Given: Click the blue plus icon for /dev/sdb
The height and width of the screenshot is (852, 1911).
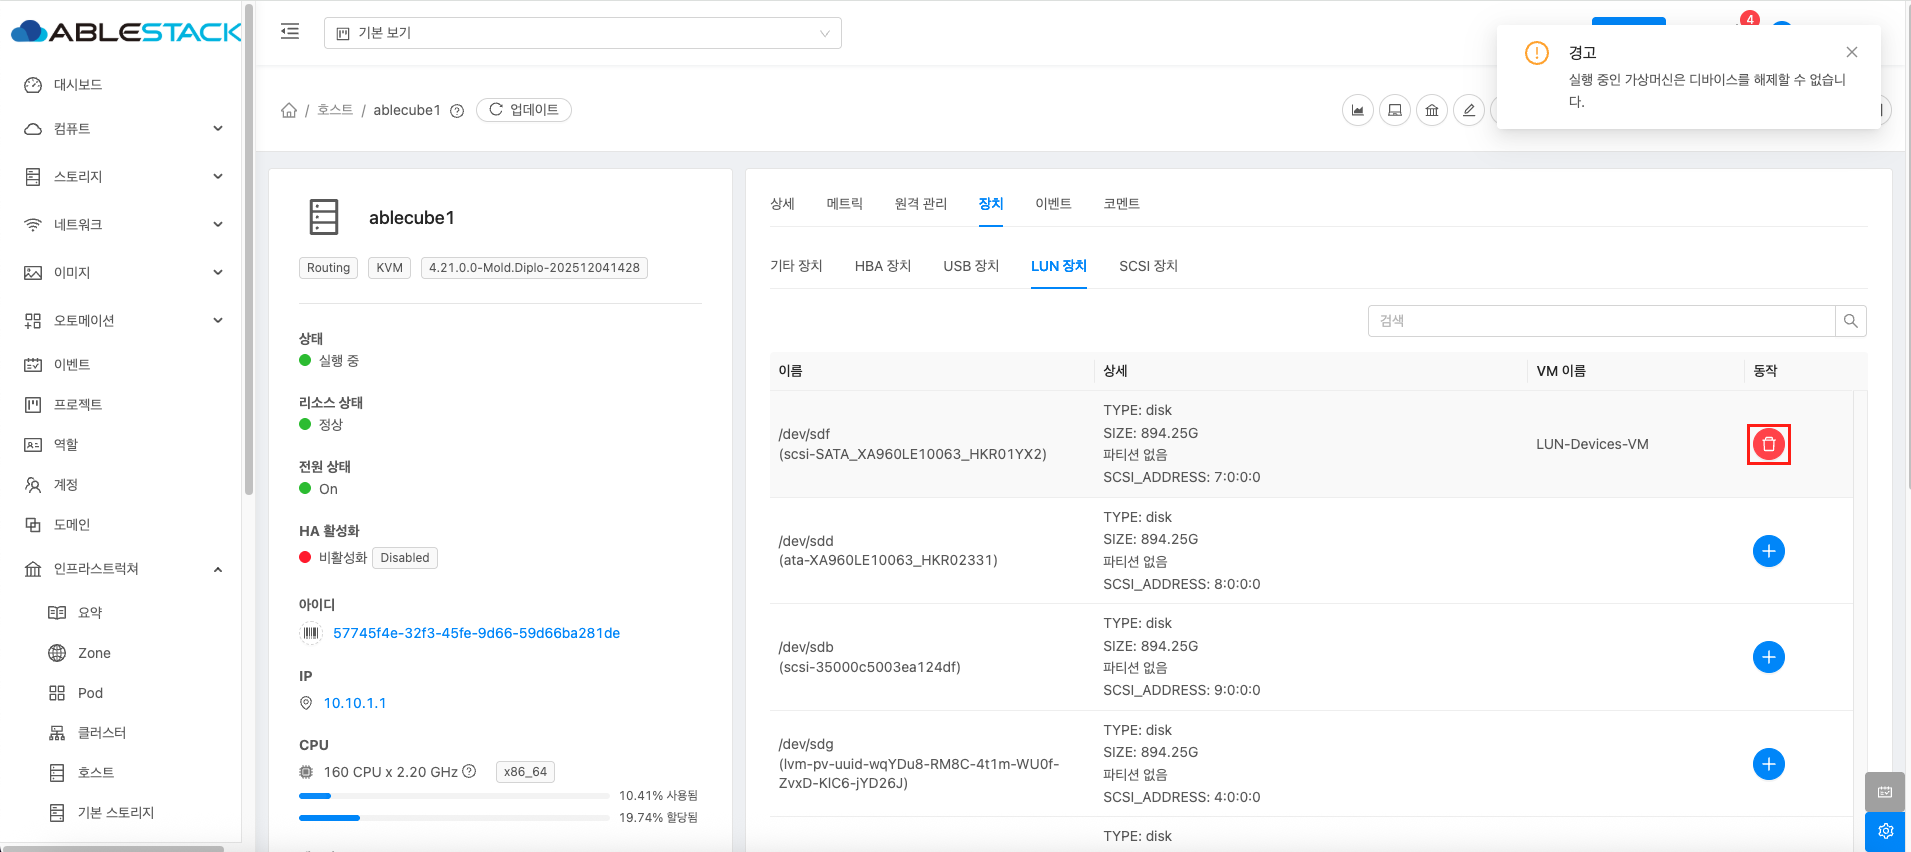Looking at the screenshot, I should click(1768, 657).
